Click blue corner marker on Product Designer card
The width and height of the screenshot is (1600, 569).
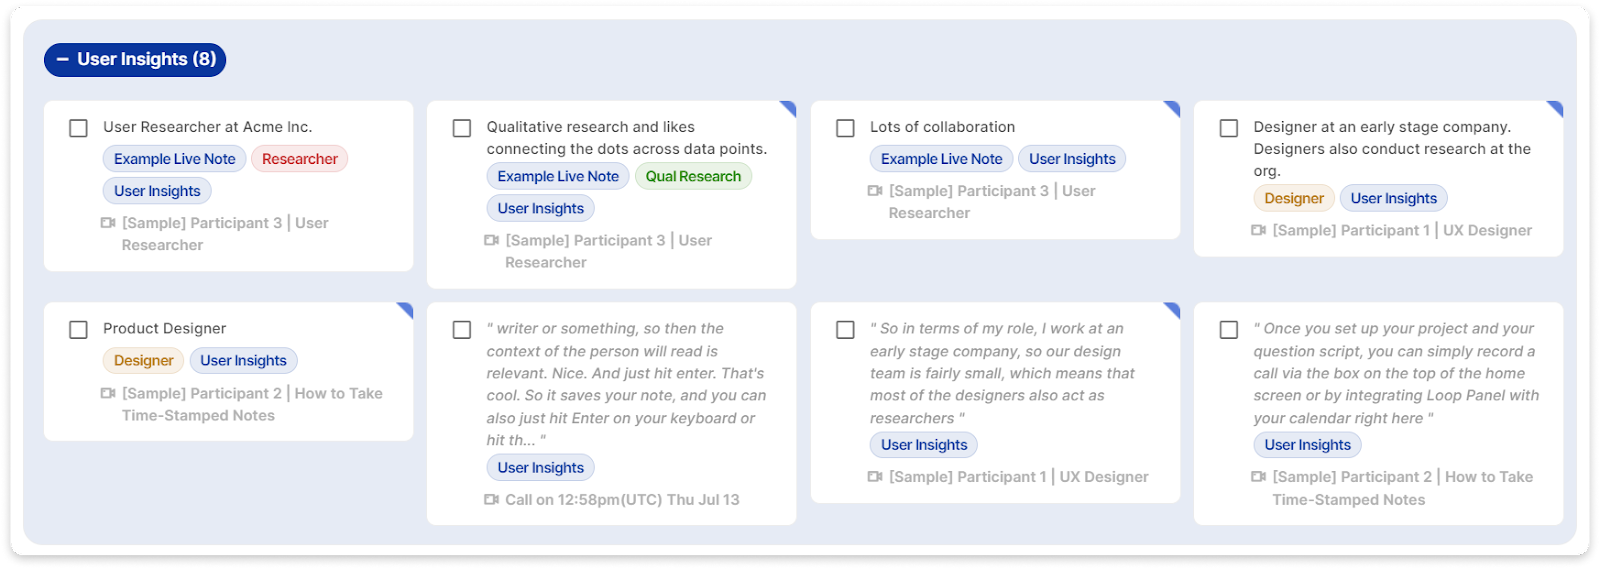pyautogui.click(x=406, y=309)
